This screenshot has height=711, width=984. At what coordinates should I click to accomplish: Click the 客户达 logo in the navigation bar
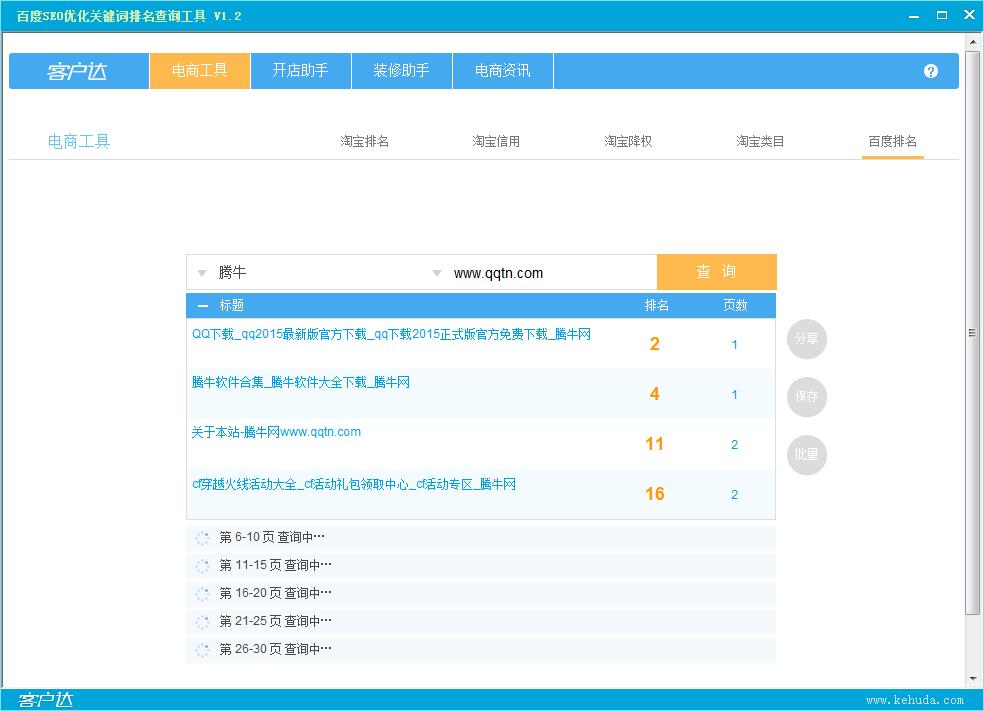77,71
